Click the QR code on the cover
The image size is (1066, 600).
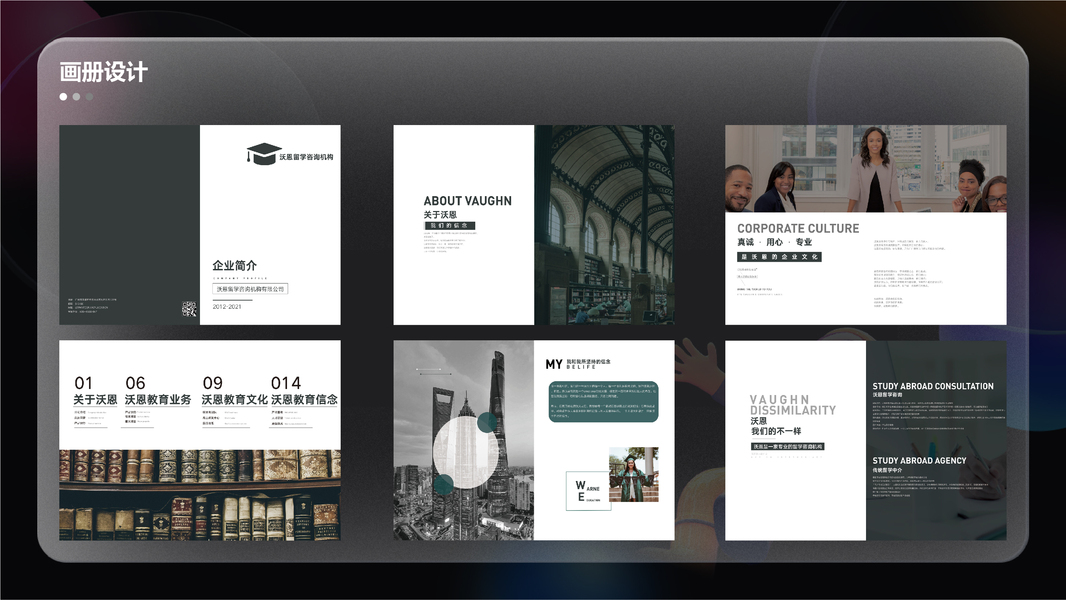(189, 309)
